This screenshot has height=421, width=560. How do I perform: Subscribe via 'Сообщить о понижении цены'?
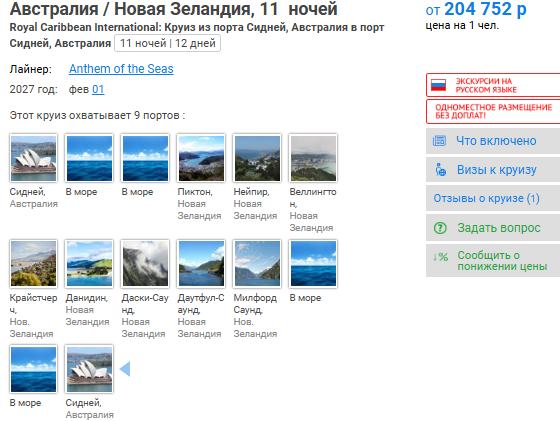(x=493, y=261)
